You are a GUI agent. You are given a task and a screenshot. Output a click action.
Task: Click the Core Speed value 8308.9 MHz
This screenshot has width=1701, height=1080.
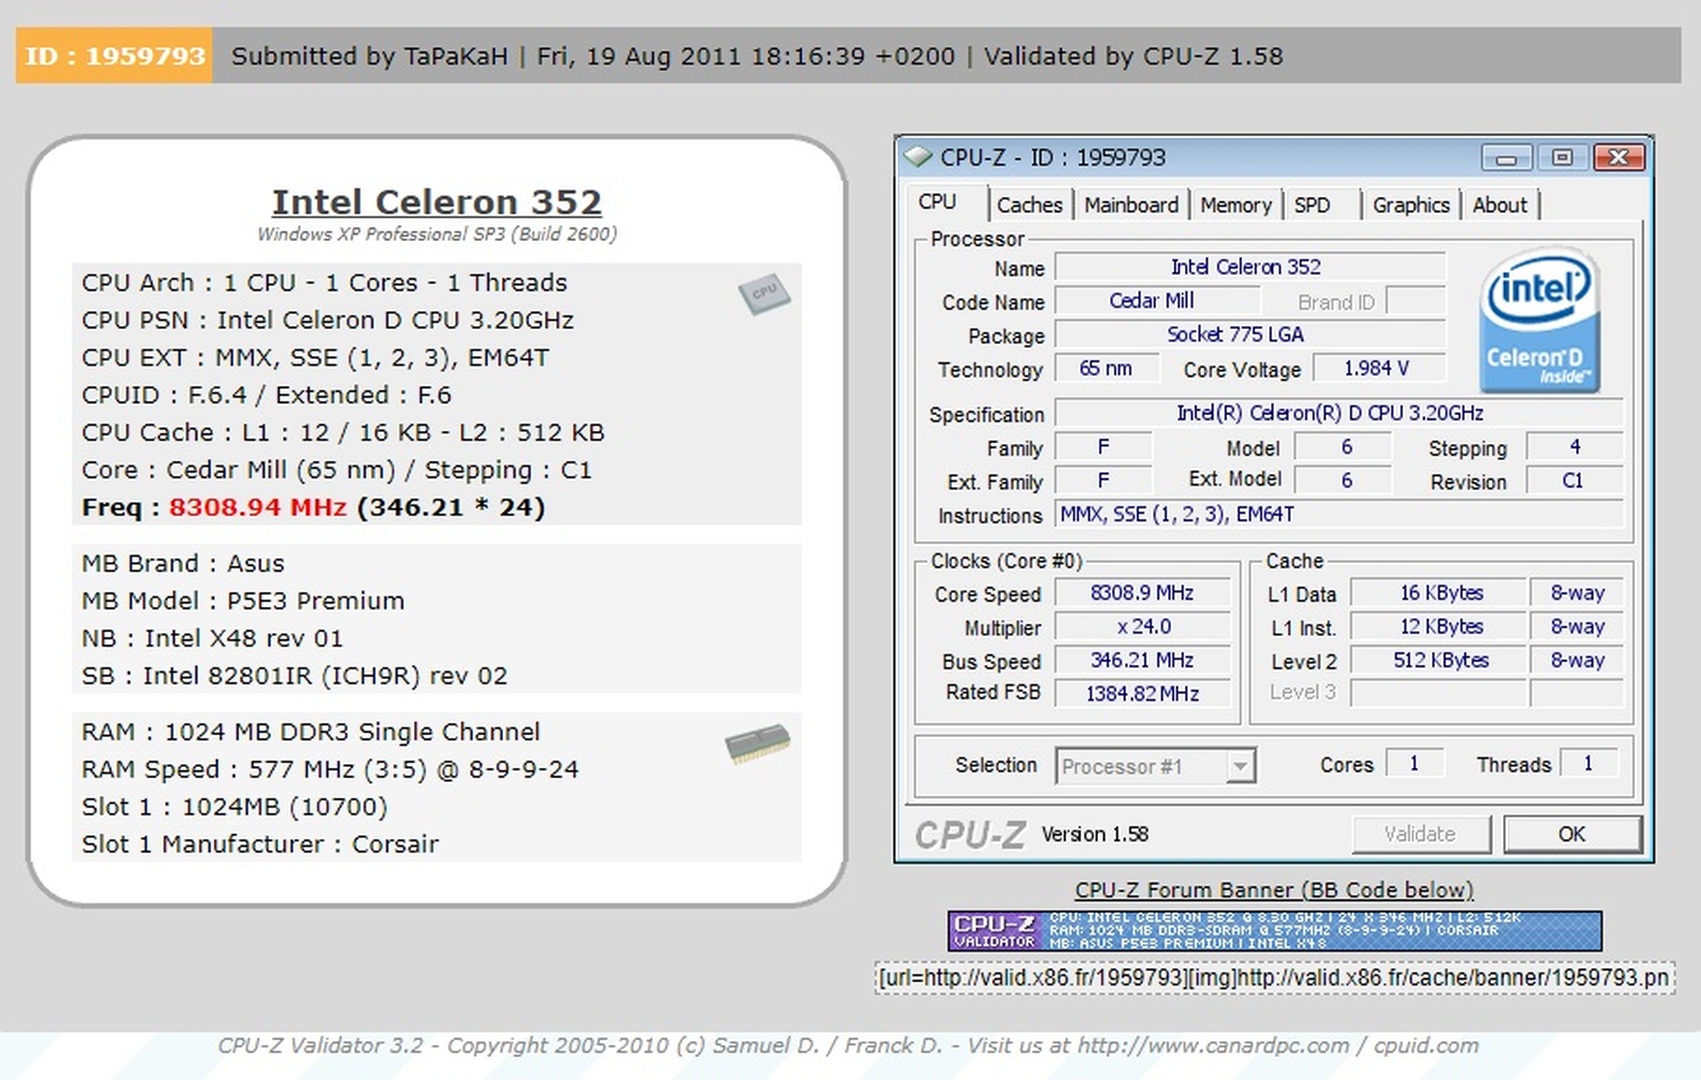click(x=1142, y=593)
